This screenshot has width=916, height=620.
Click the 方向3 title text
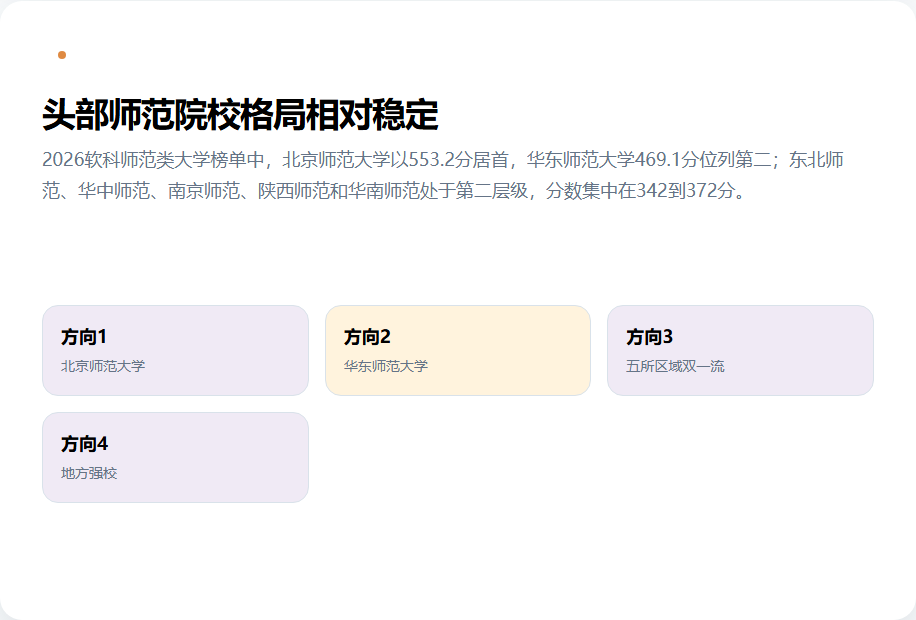coord(650,337)
